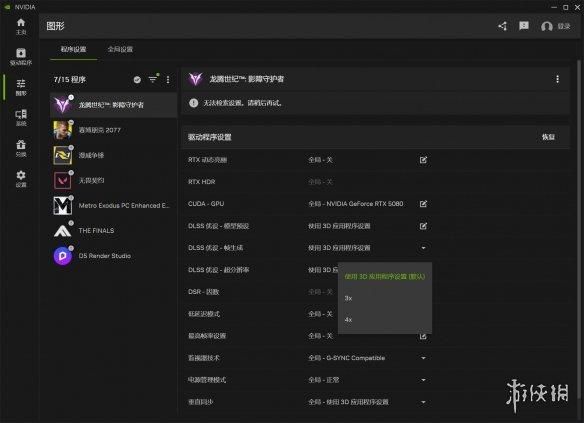Viewport: 584px width, 423px height.
Task: Select the 赛博朋克 2077 program
Action: (114, 130)
